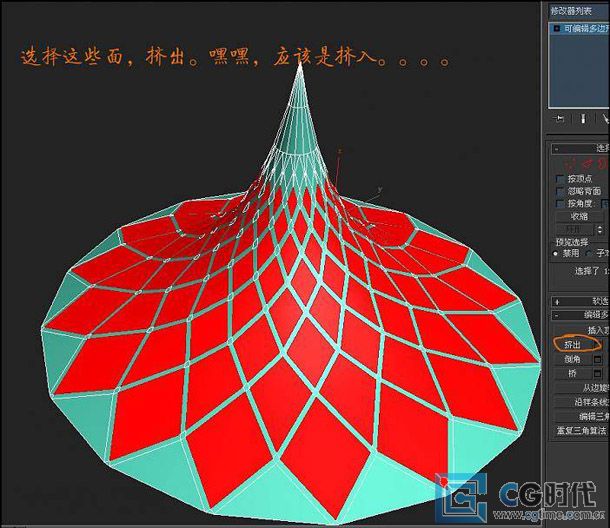Open the 桥 settings box

pos(598,374)
